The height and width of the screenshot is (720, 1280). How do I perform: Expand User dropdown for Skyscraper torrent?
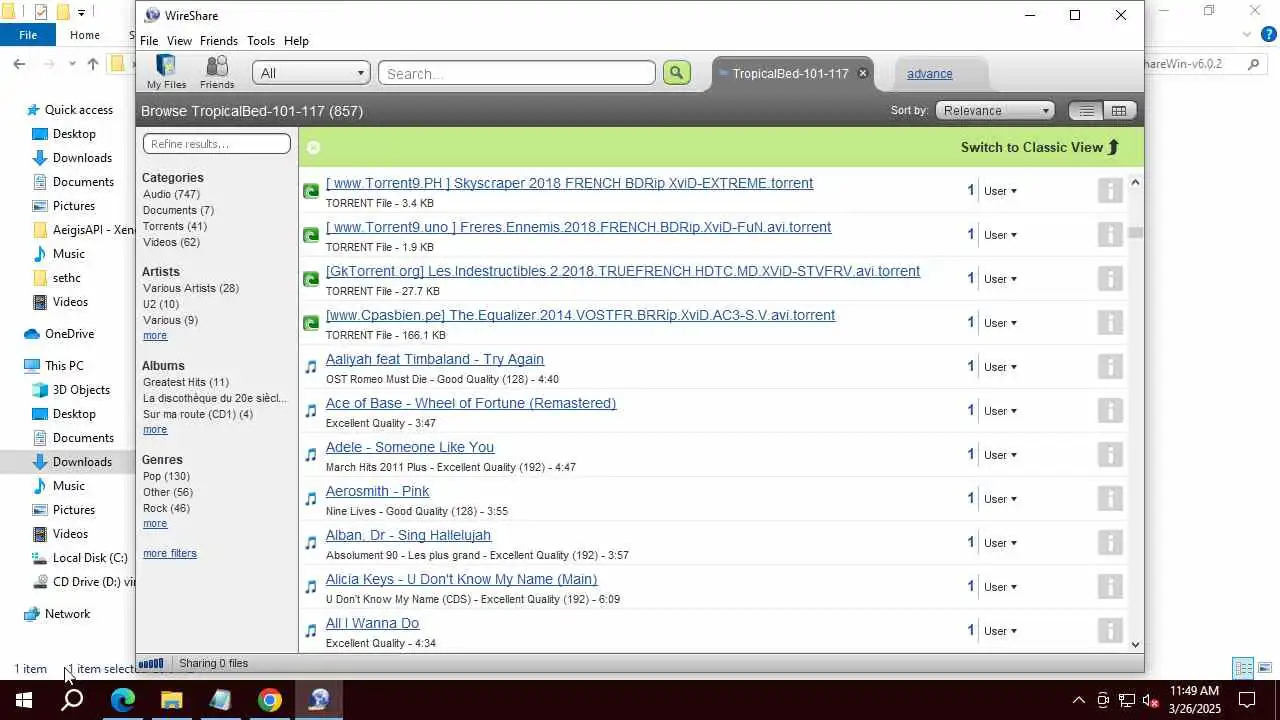click(x=1000, y=191)
